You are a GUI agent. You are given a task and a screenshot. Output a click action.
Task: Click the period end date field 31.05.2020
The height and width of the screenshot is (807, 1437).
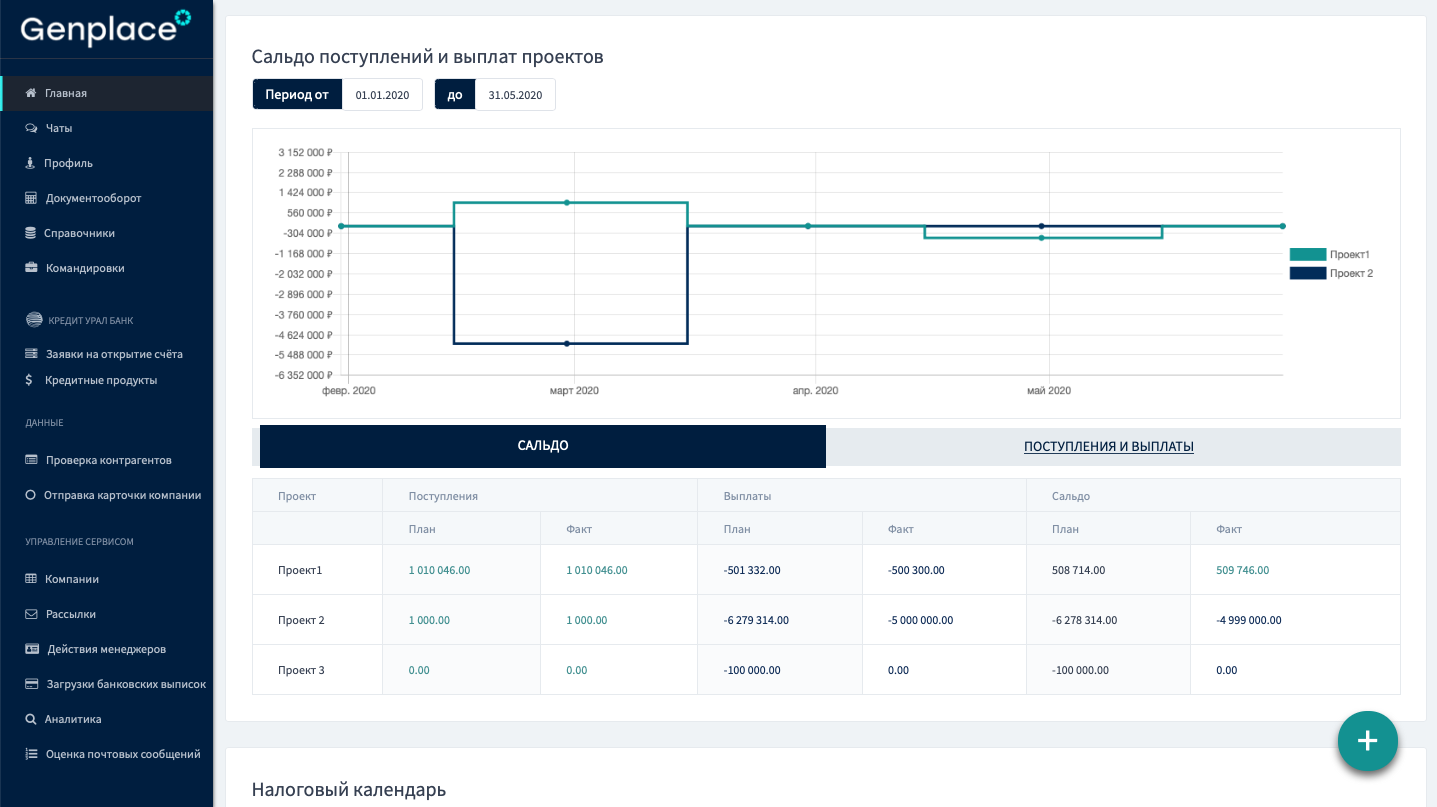(x=515, y=95)
